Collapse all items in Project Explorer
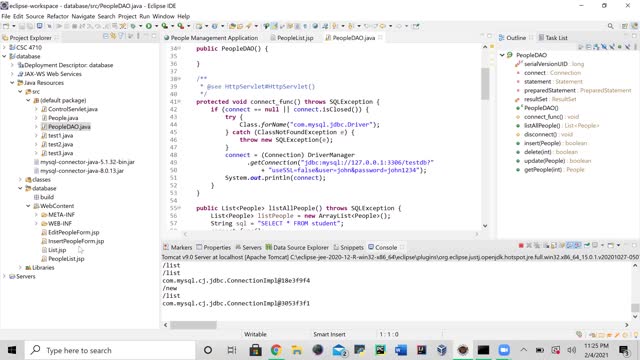640x360 pixels. coord(106,36)
